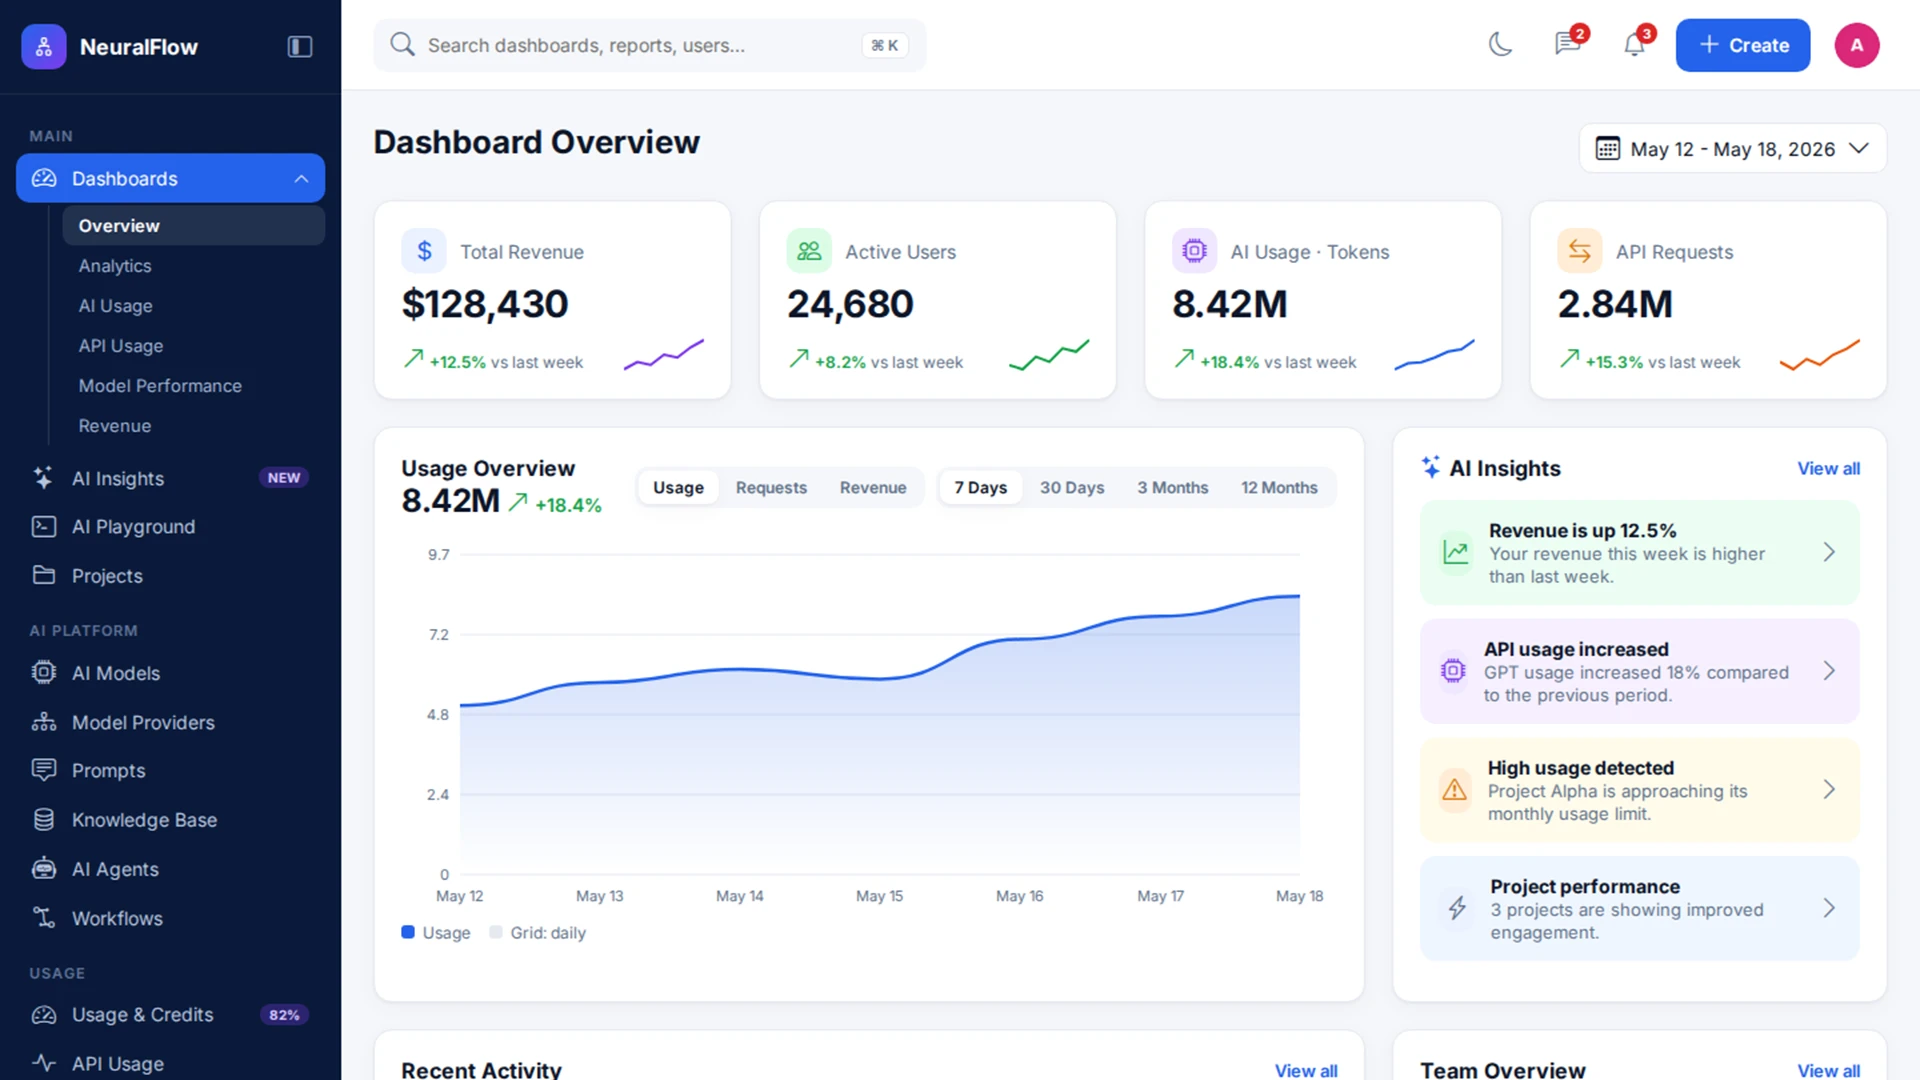This screenshot has width=1920, height=1080.
Task: Select Dashboards in sidebar
Action: tap(170, 178)
